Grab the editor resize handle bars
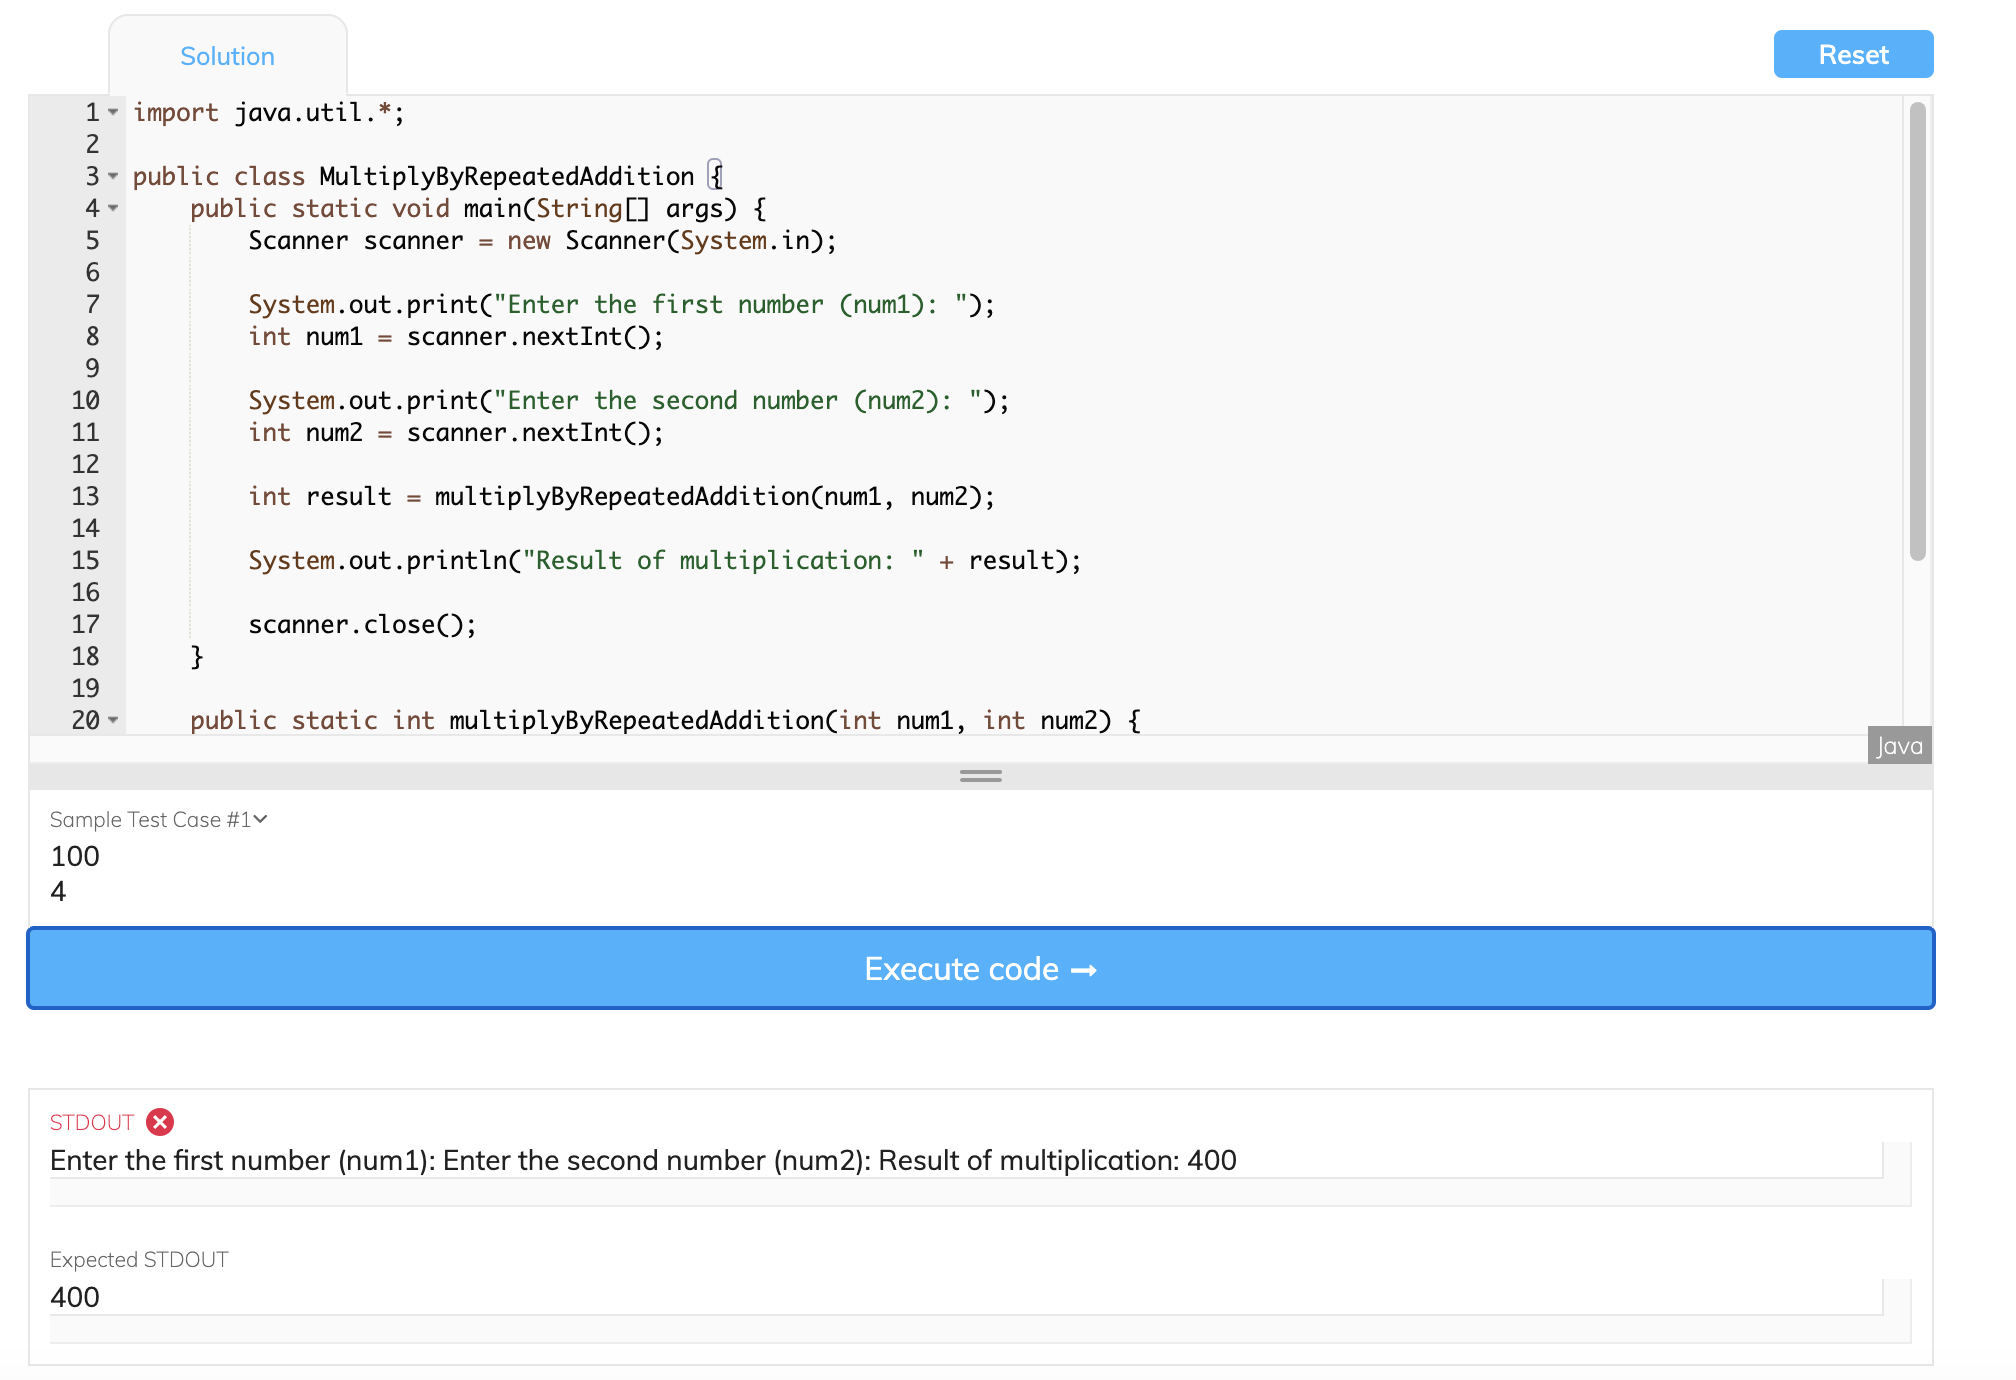The height and width of the screenshot is (1380, 2016). tap(980, 776)
